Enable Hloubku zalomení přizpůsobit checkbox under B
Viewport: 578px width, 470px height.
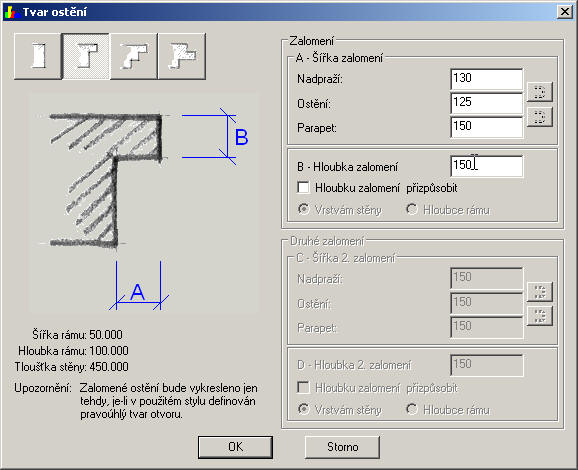click(303, 187)
